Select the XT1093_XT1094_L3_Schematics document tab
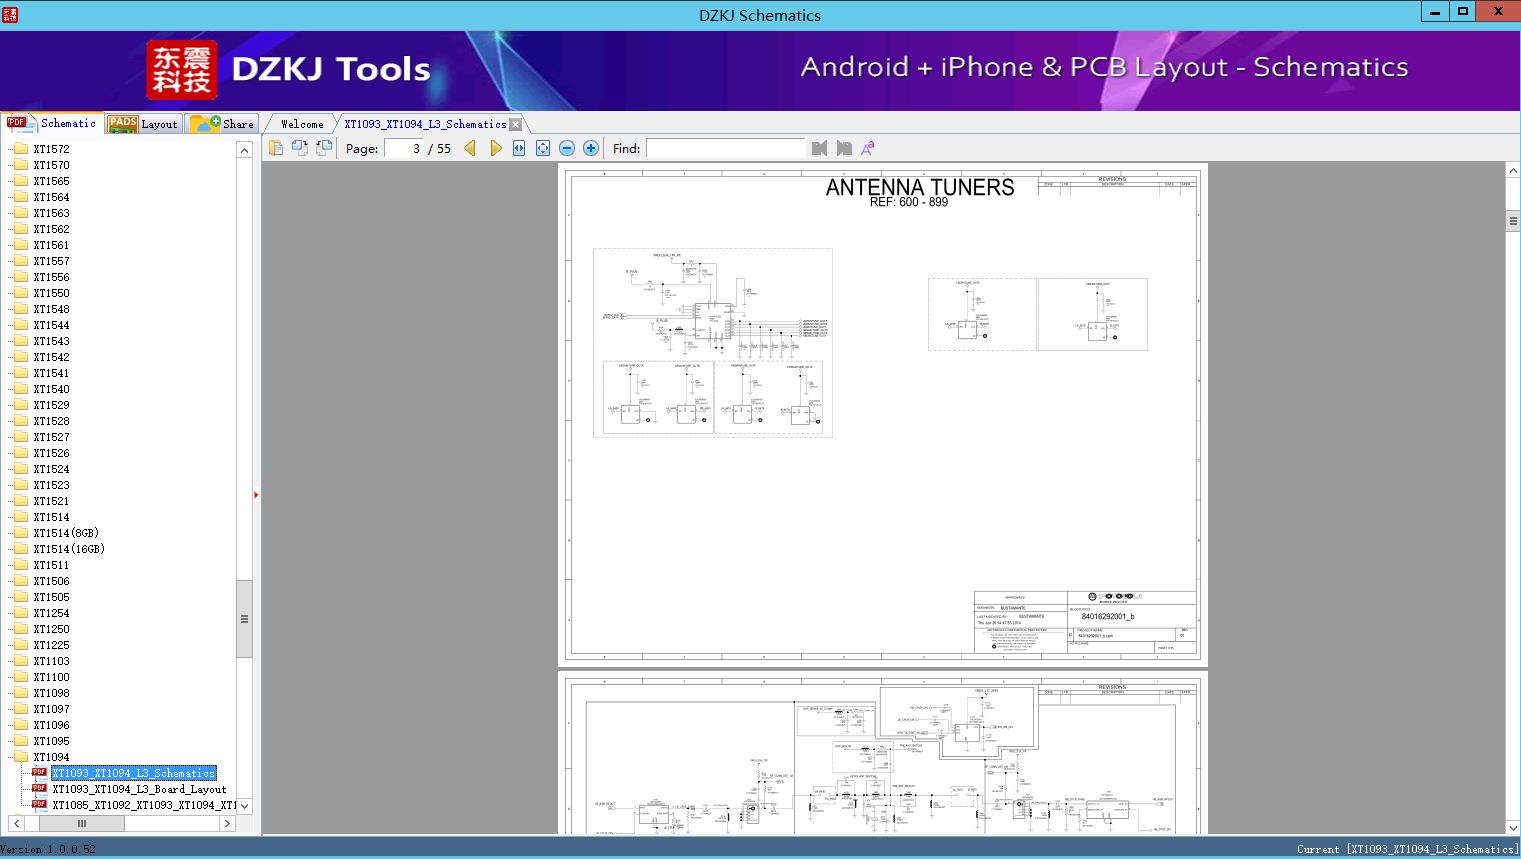The height and width of the screenshot is (859, 1521). pos(425,124)
